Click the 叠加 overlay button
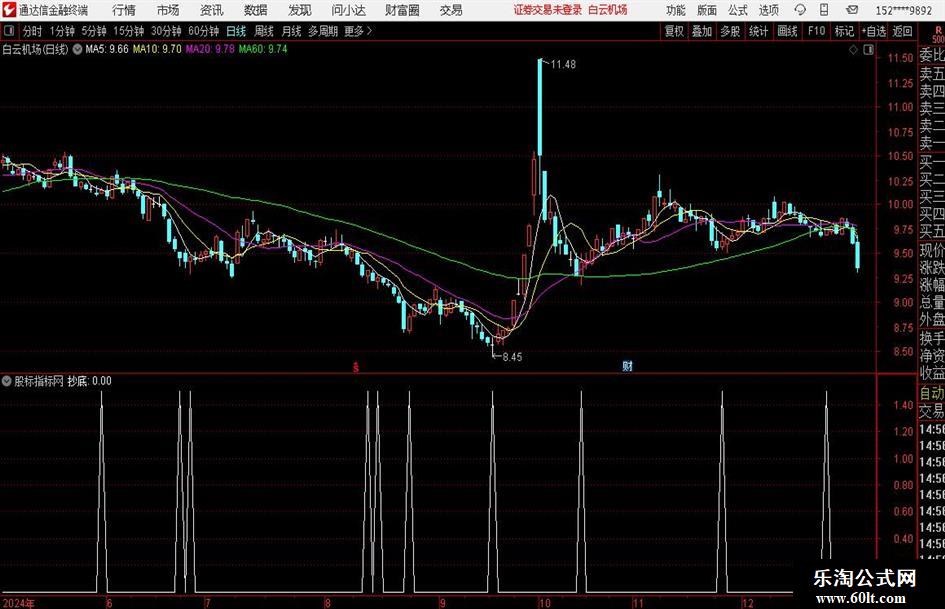 702,31
